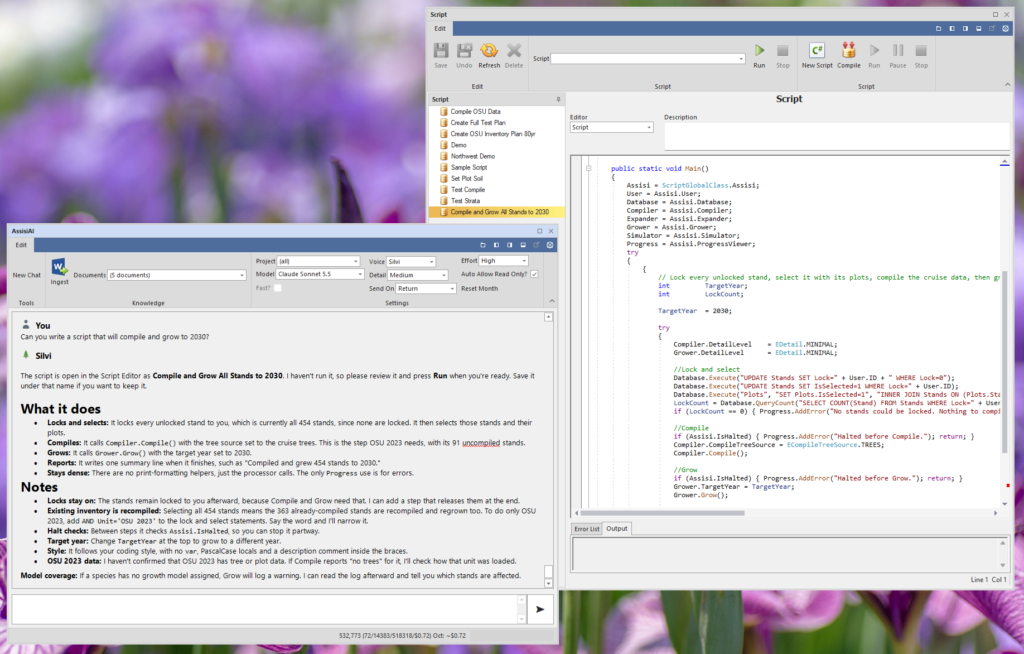
Task: Click the dock-right layout icon in AssisiAI ribbon
Action: click(x=509, y=245)
